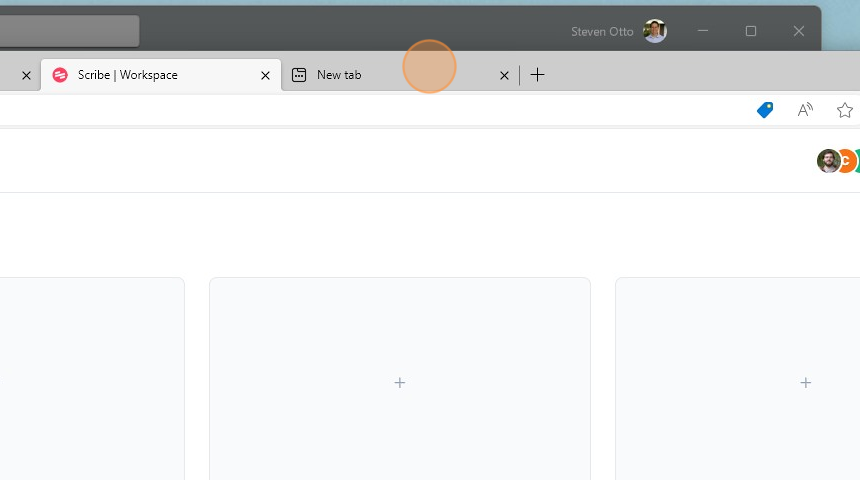Close the leftmost partially visible tab
Image resolution: width=860 pixels, height=480 pixels.
coord(26,75)
